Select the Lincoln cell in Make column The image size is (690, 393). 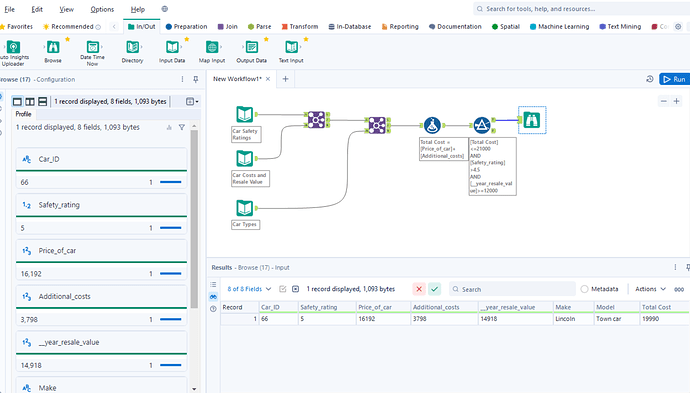tap(573, 319)
